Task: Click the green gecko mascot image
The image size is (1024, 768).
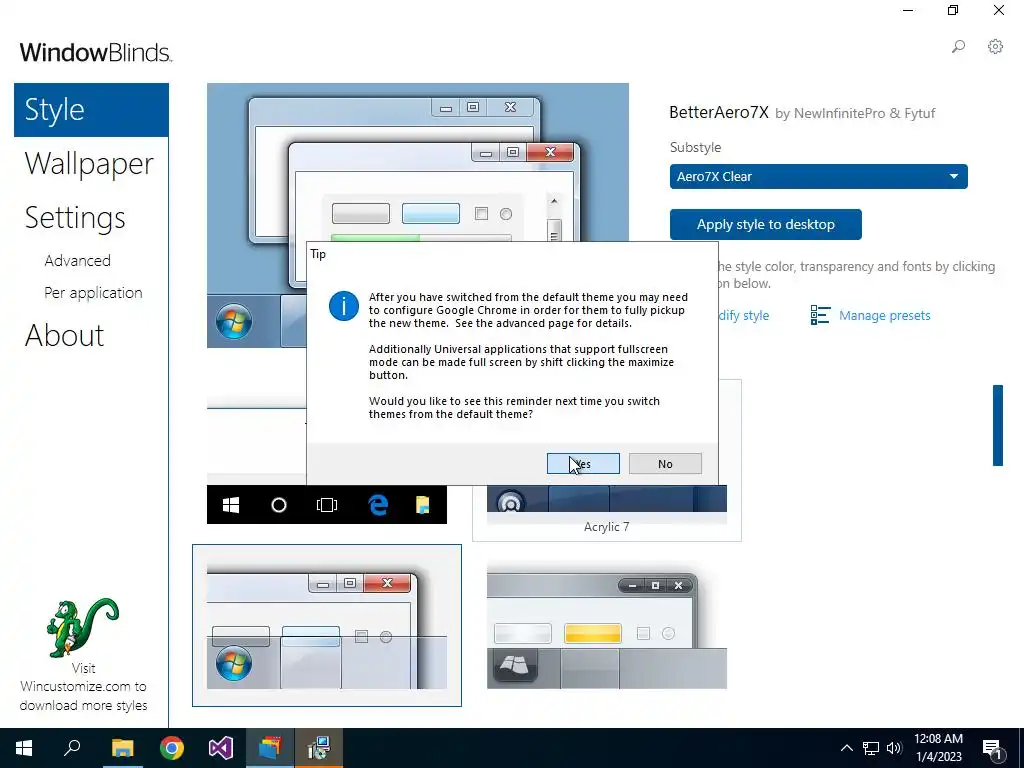Action: [83, 627]
